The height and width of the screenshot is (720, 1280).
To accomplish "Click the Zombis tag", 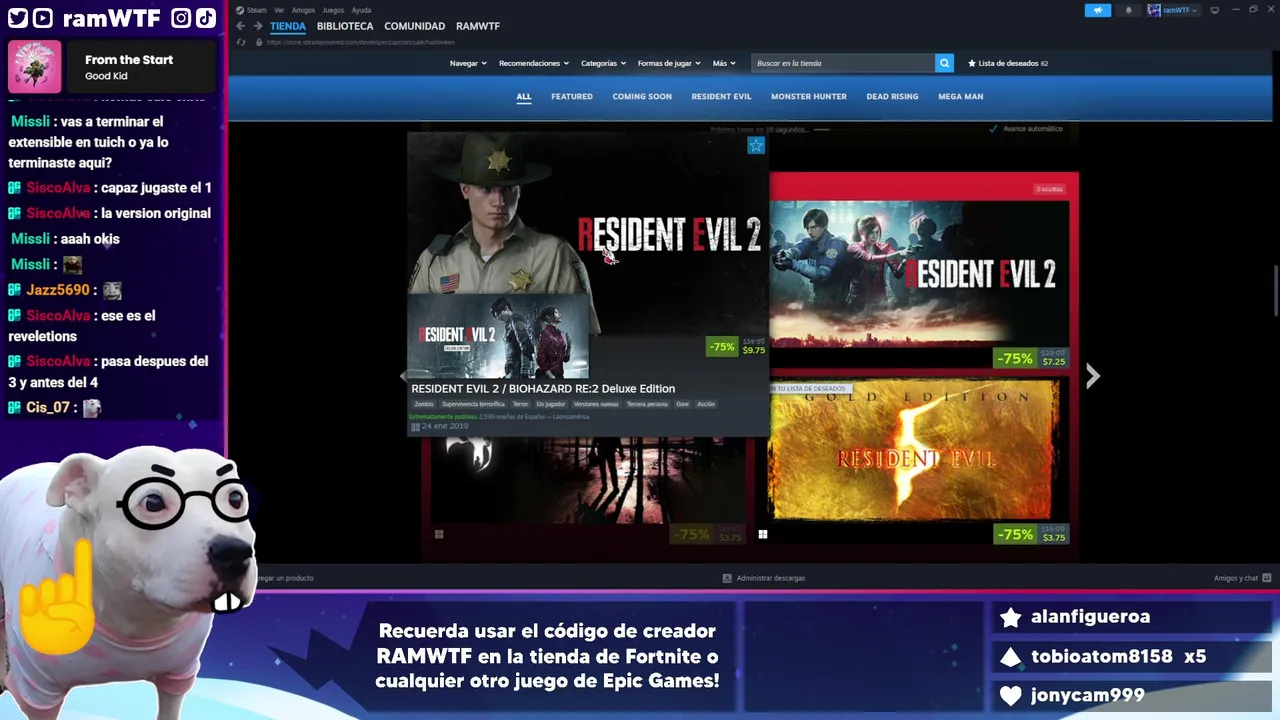I will point(424,404).
